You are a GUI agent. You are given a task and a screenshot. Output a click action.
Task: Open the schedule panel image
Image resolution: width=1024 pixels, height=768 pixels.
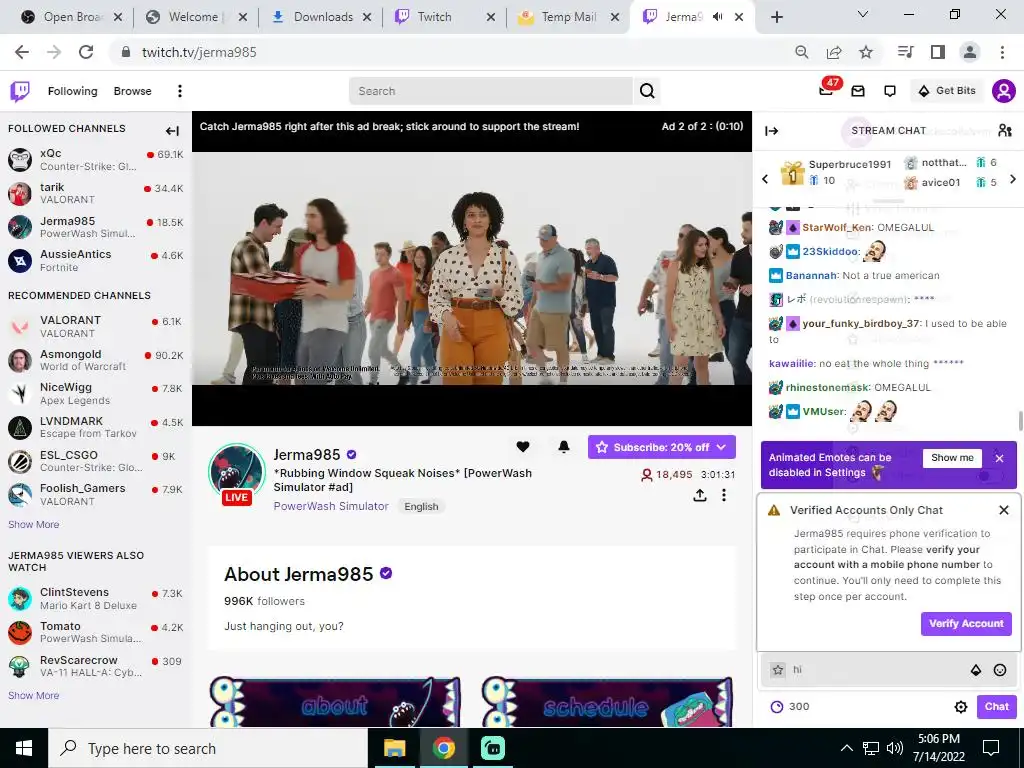coord(607,702)
